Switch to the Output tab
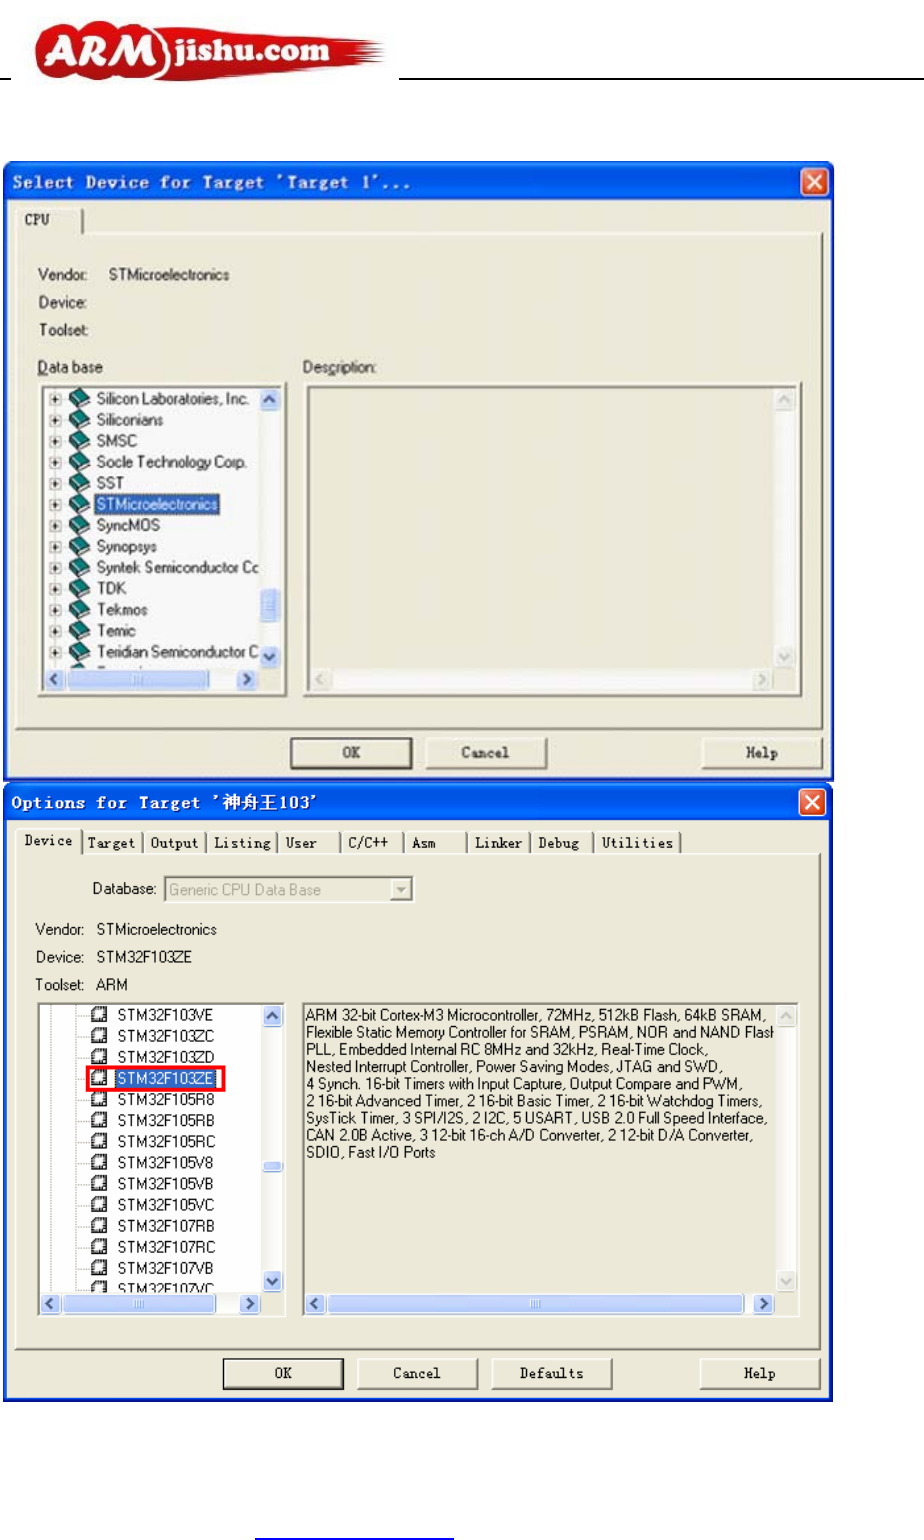 (174, 843)
